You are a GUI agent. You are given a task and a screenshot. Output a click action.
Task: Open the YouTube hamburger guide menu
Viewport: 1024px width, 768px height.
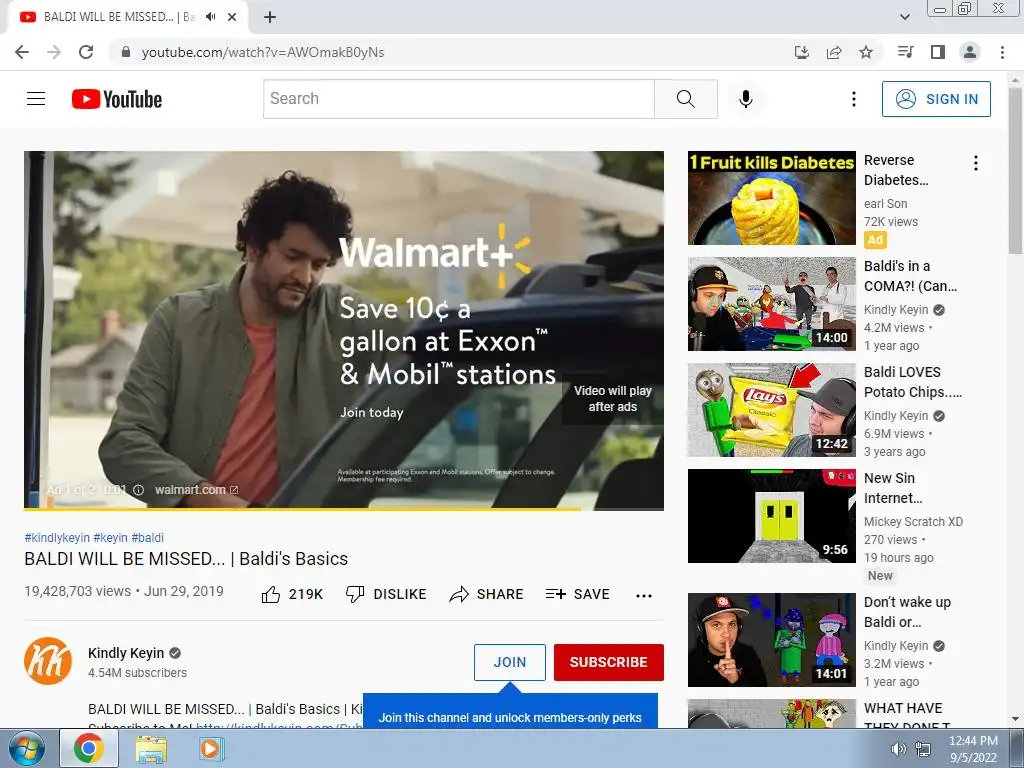coord(36,99)
